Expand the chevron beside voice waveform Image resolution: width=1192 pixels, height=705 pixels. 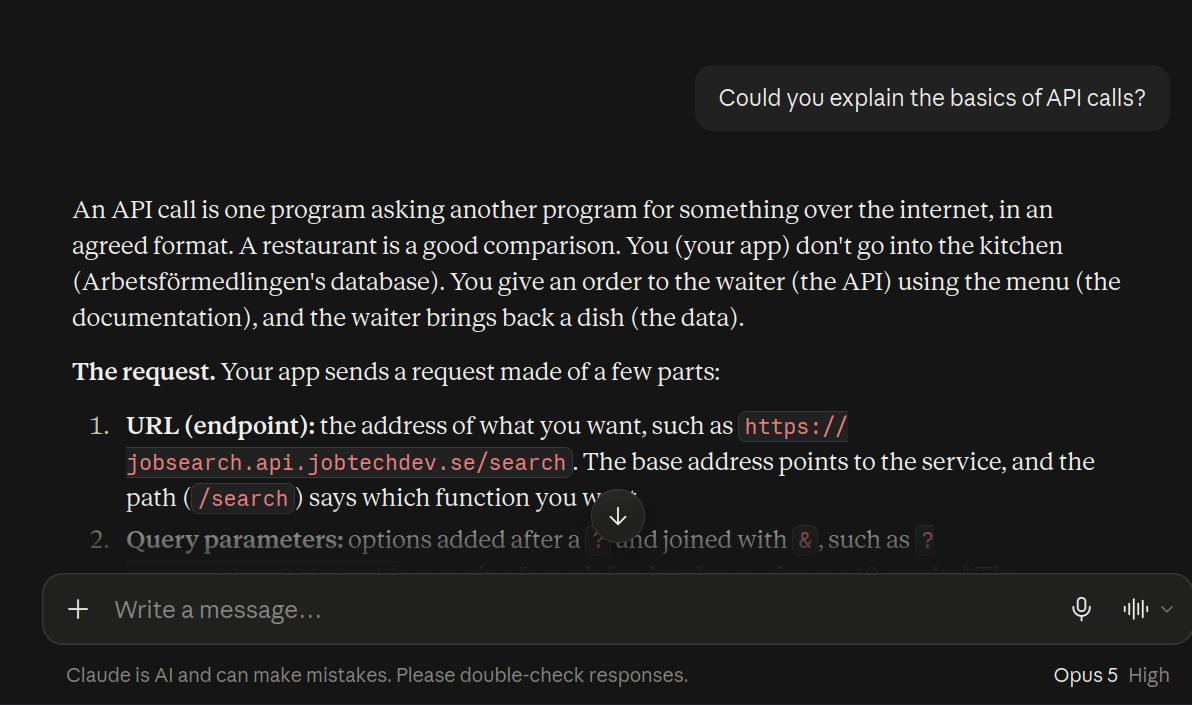pyautogui.click(x=1167, y=609)
